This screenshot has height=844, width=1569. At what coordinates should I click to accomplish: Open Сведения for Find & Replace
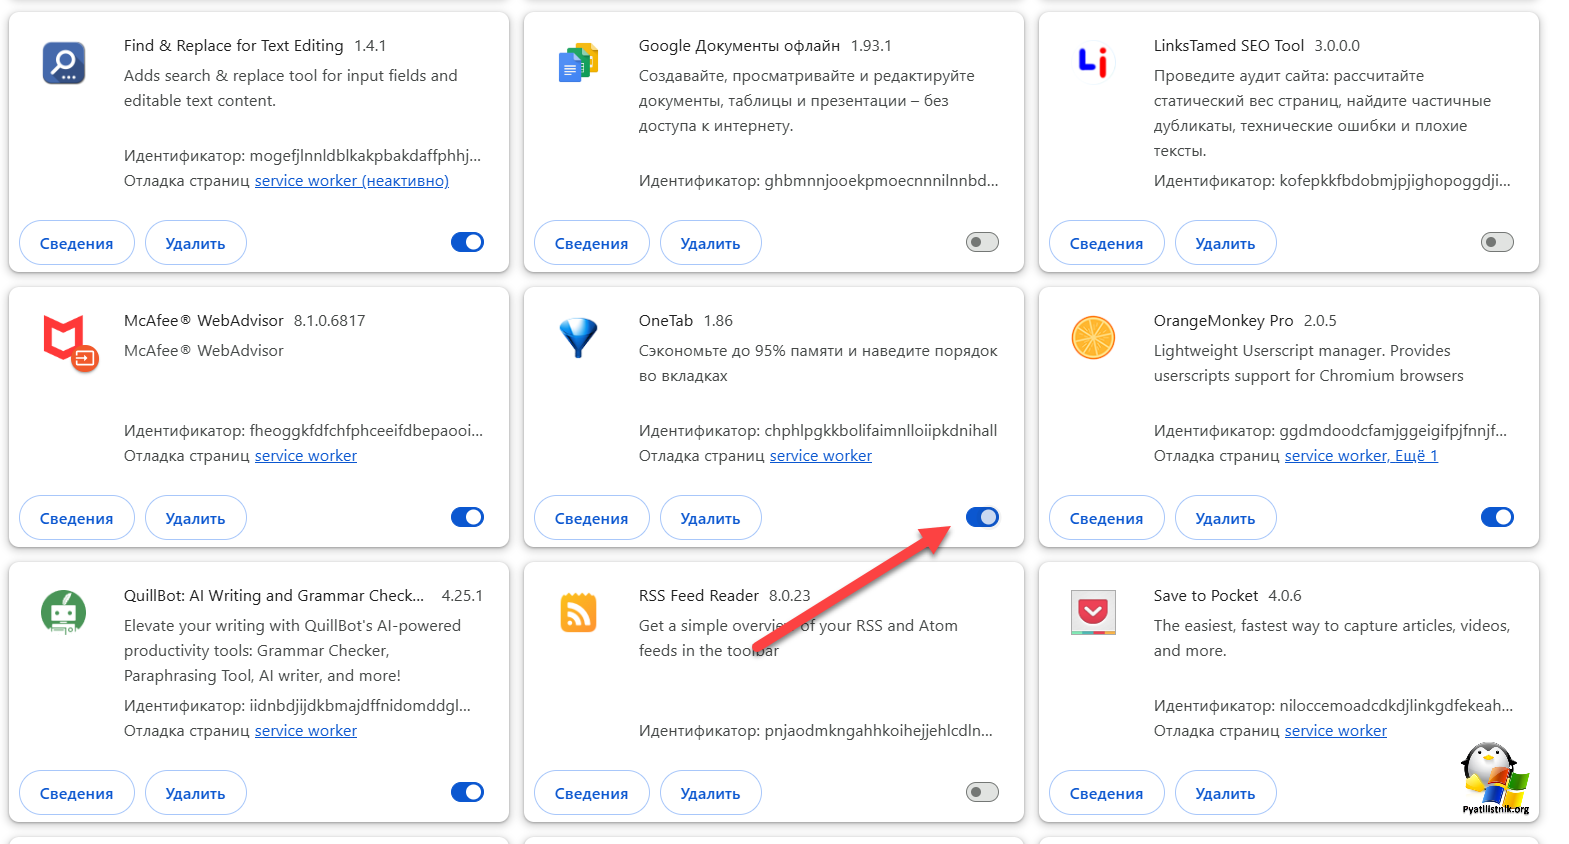(x=77, y=243)
